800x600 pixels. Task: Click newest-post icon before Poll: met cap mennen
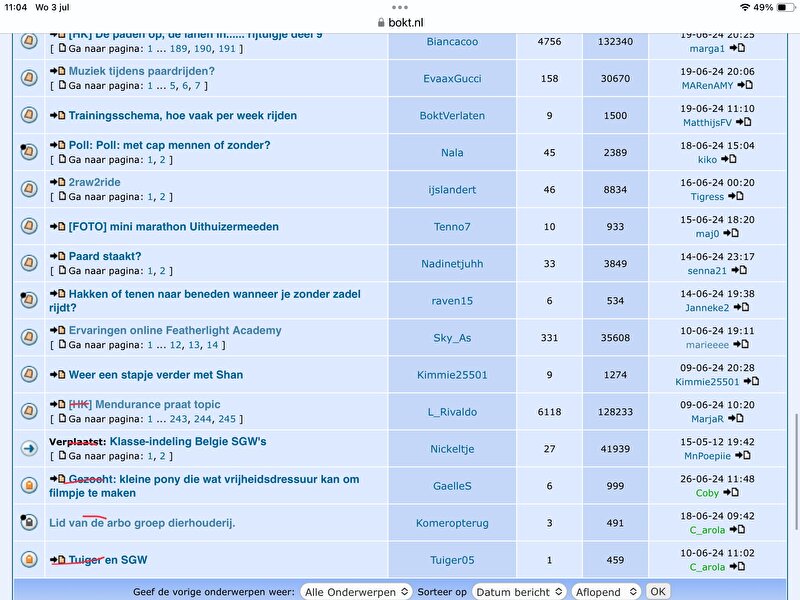point(58,145)
